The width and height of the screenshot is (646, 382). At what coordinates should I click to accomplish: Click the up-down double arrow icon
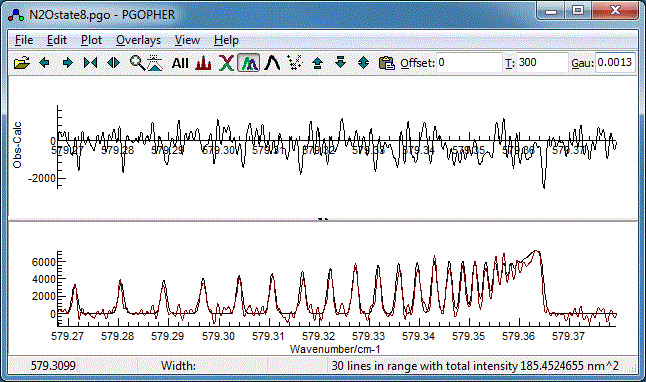[x=363, y=63]
